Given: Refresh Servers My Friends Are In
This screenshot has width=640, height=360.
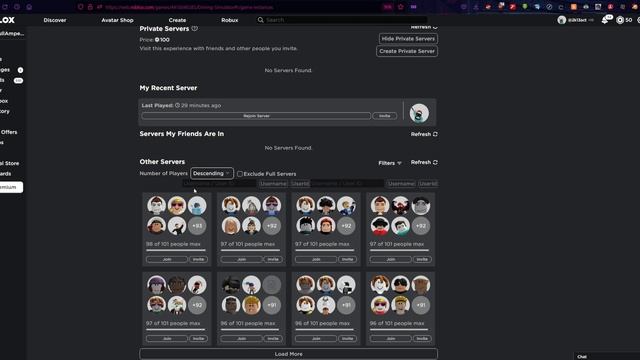Looking at the screenshot, I should click(424, 134).
